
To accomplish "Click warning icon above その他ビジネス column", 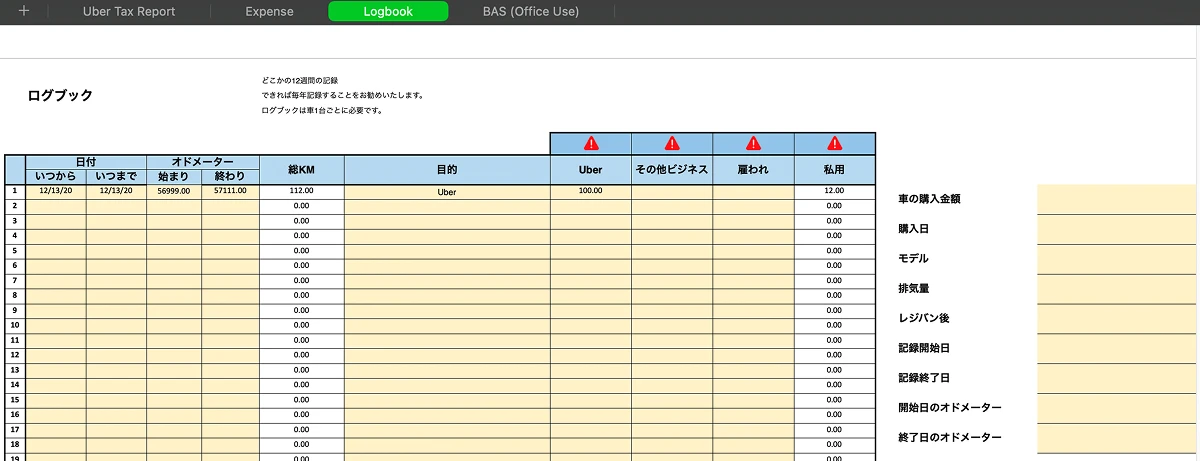I will (x=672, y=143).
